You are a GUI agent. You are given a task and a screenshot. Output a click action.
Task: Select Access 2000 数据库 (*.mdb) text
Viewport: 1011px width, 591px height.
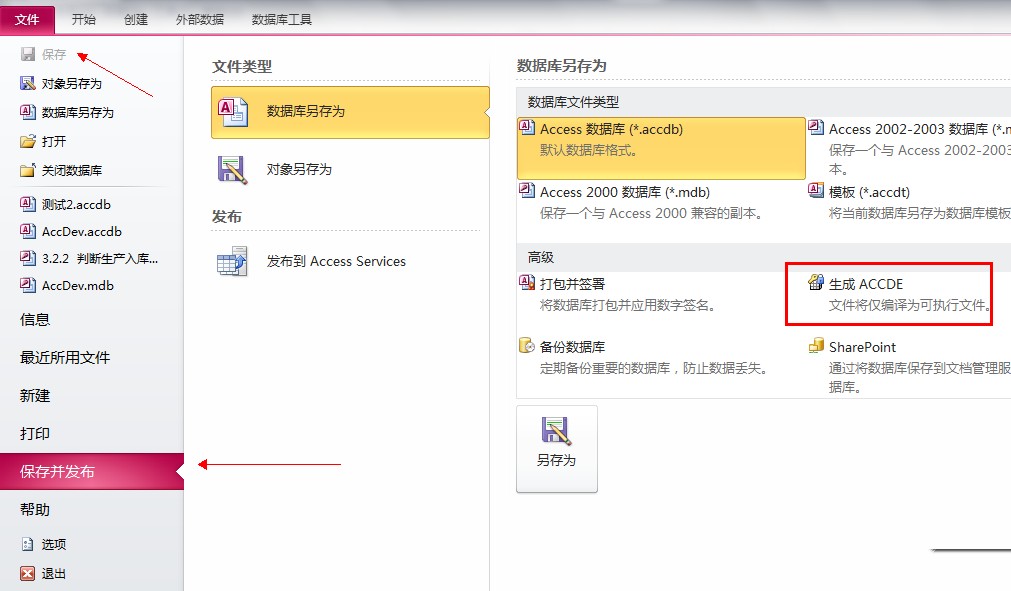point(625,193)
